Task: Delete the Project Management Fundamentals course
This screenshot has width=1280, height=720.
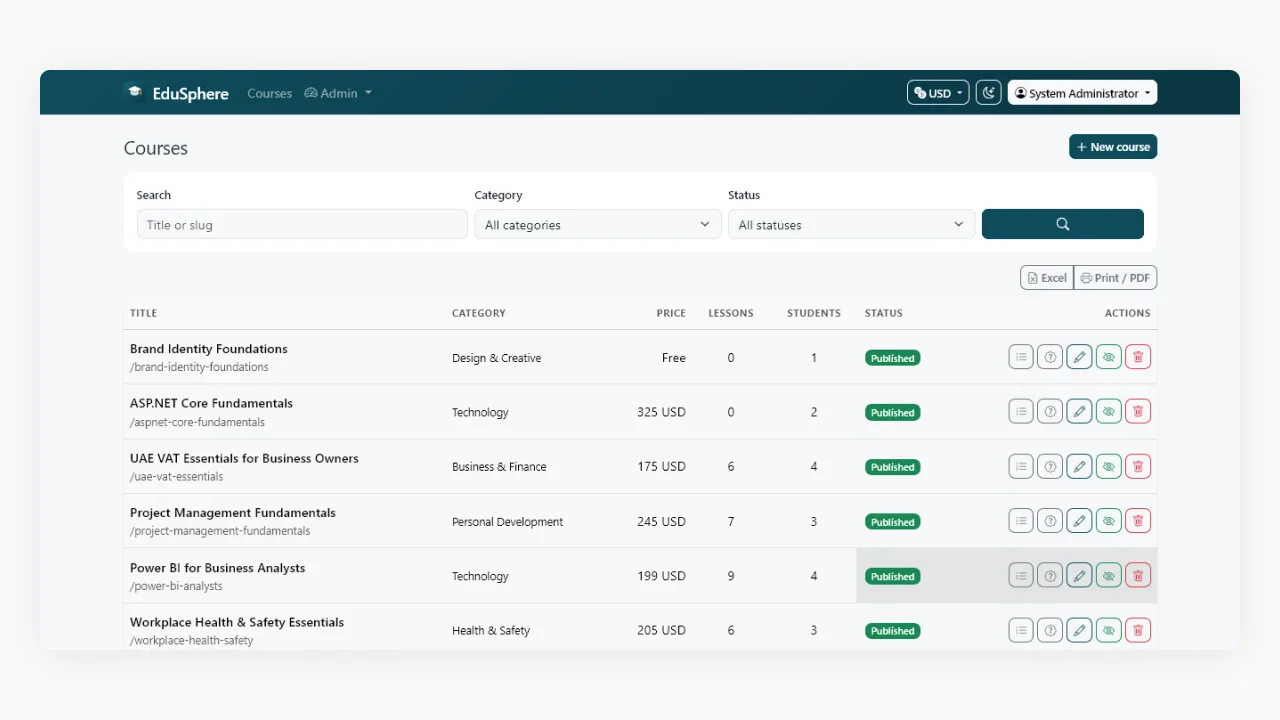Action: point(1138,521)
